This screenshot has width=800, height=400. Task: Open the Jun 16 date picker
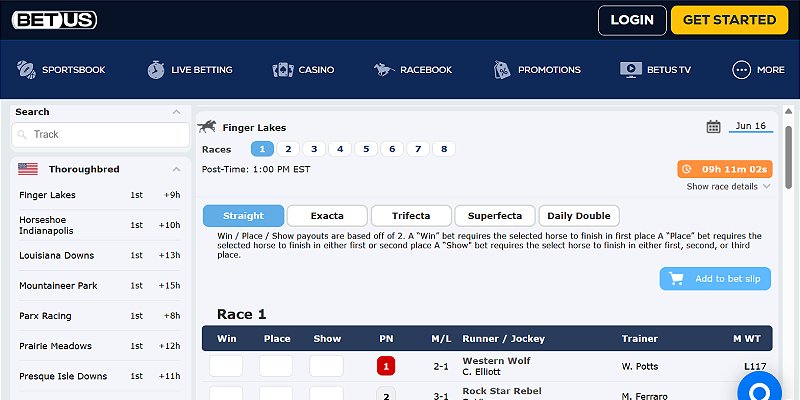point(751,126)
